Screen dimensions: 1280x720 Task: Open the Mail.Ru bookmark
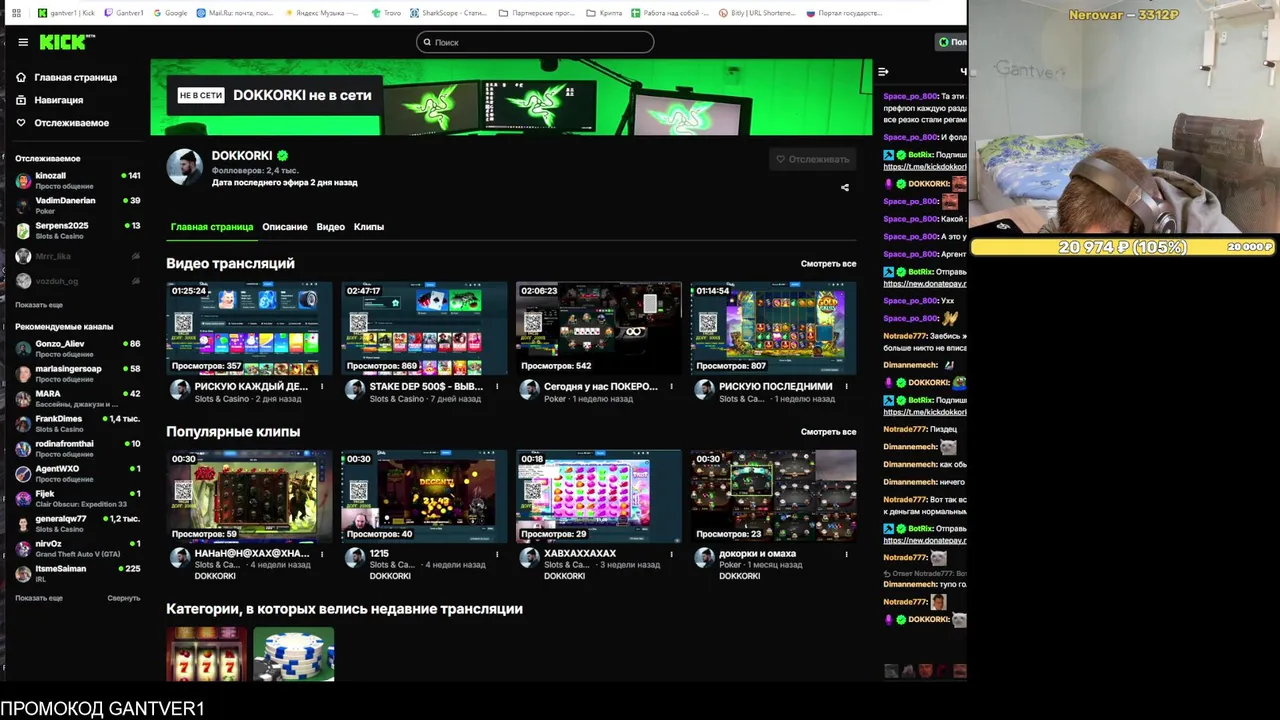[x=235, y=13]
